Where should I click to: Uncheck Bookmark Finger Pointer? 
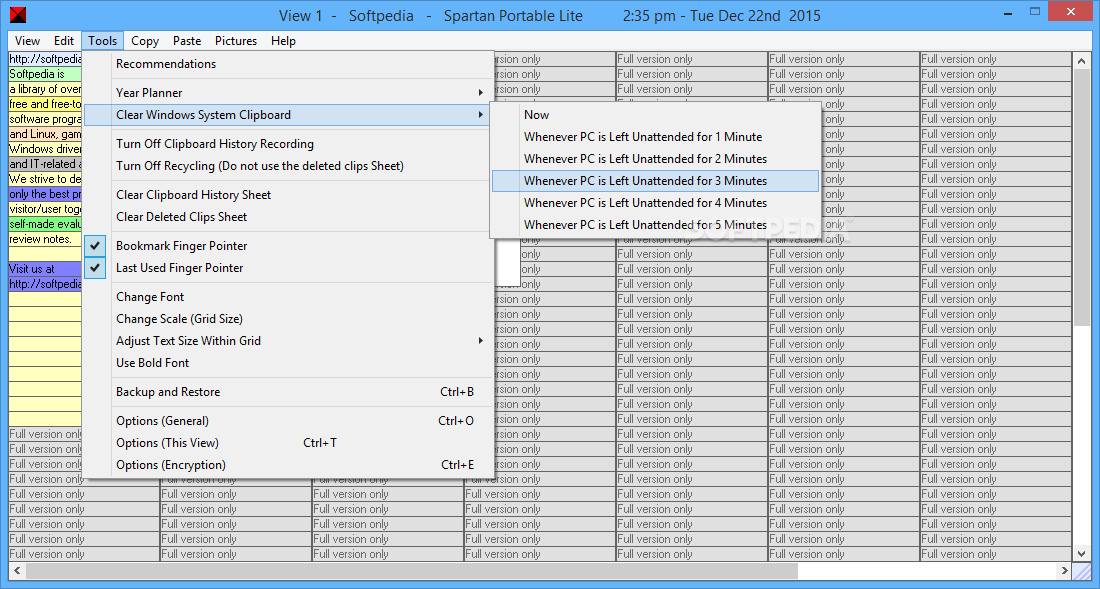tap(288, 245)
